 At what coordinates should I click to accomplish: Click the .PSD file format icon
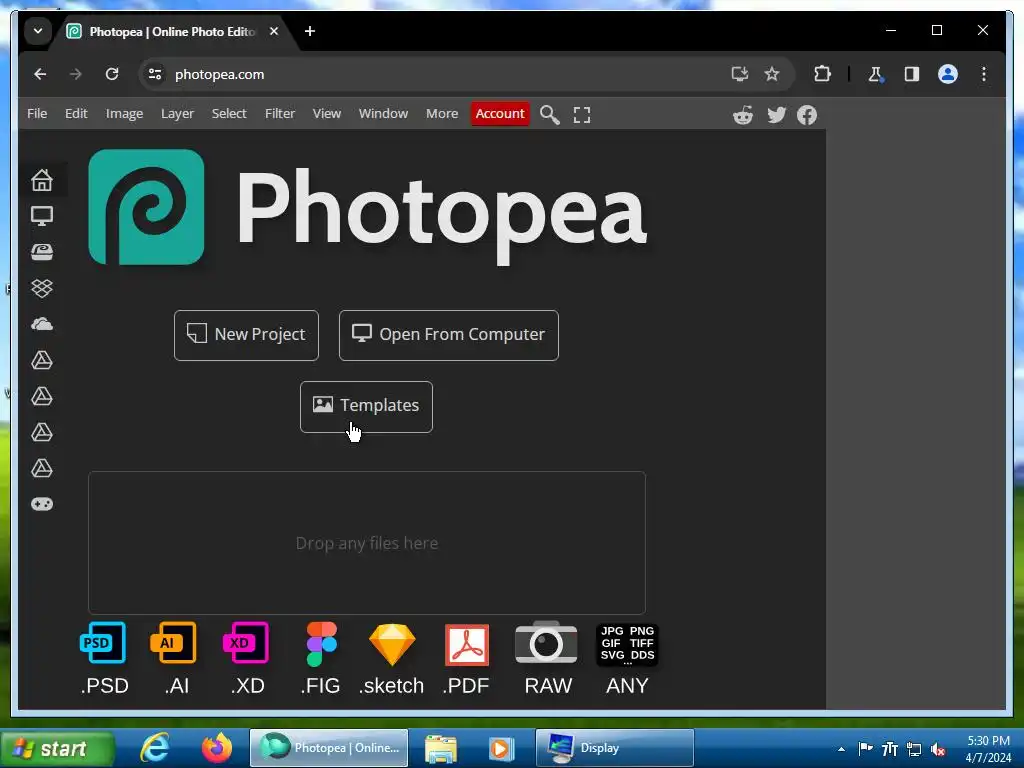pos(103,643)
